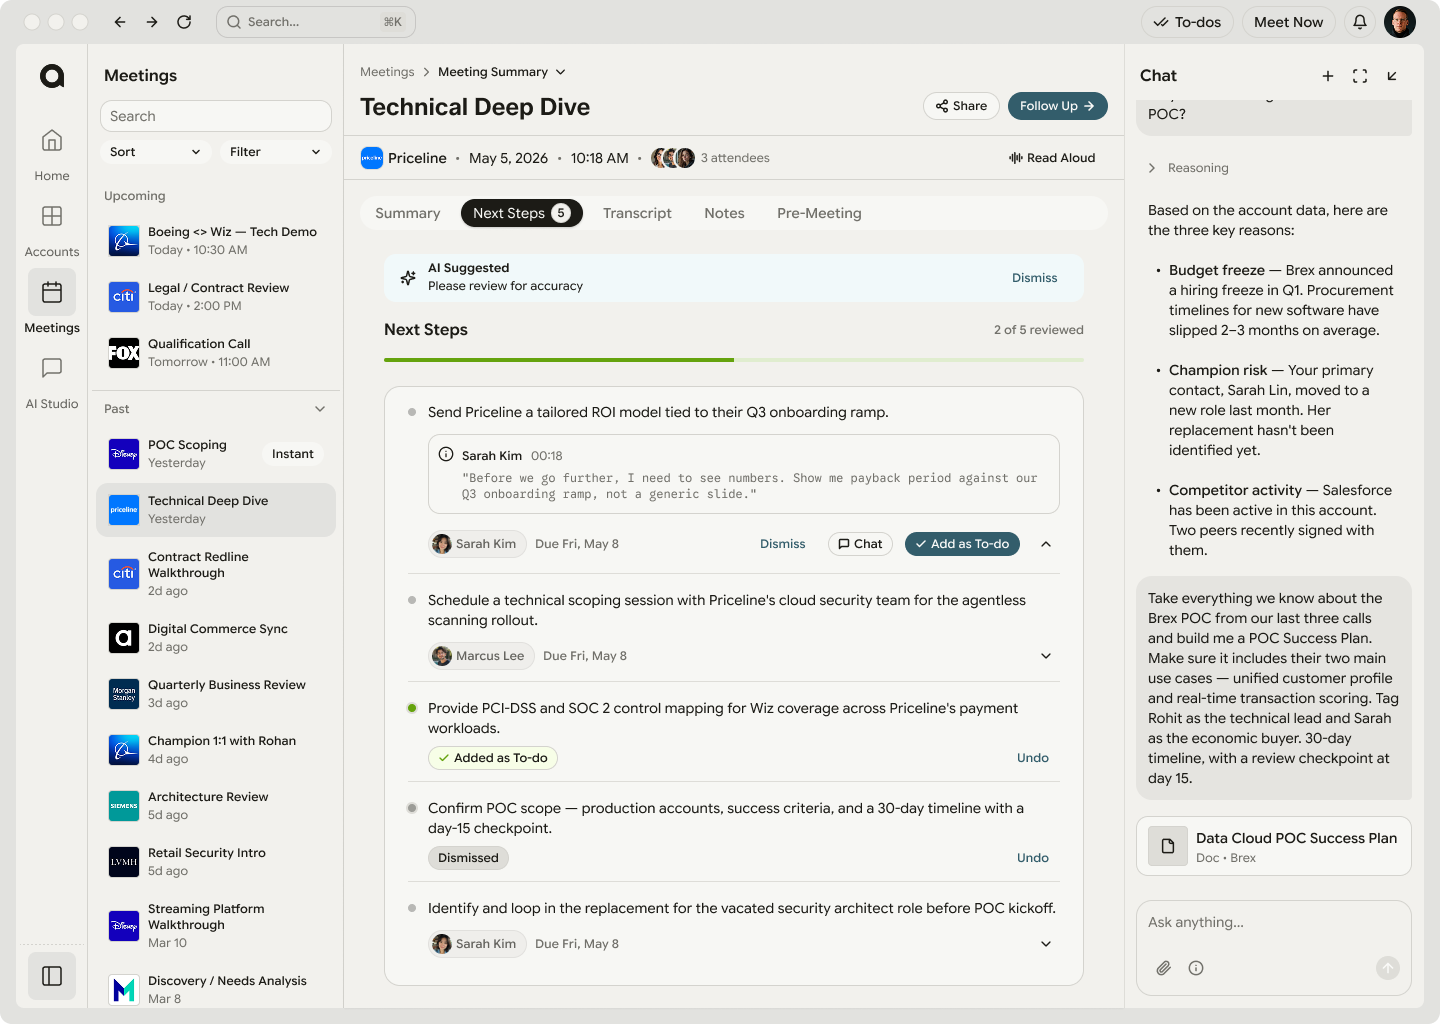1440x1024 pixels.
Task: Collapse the Chat panel with arrow icon
Action: tap(1392, 76)
